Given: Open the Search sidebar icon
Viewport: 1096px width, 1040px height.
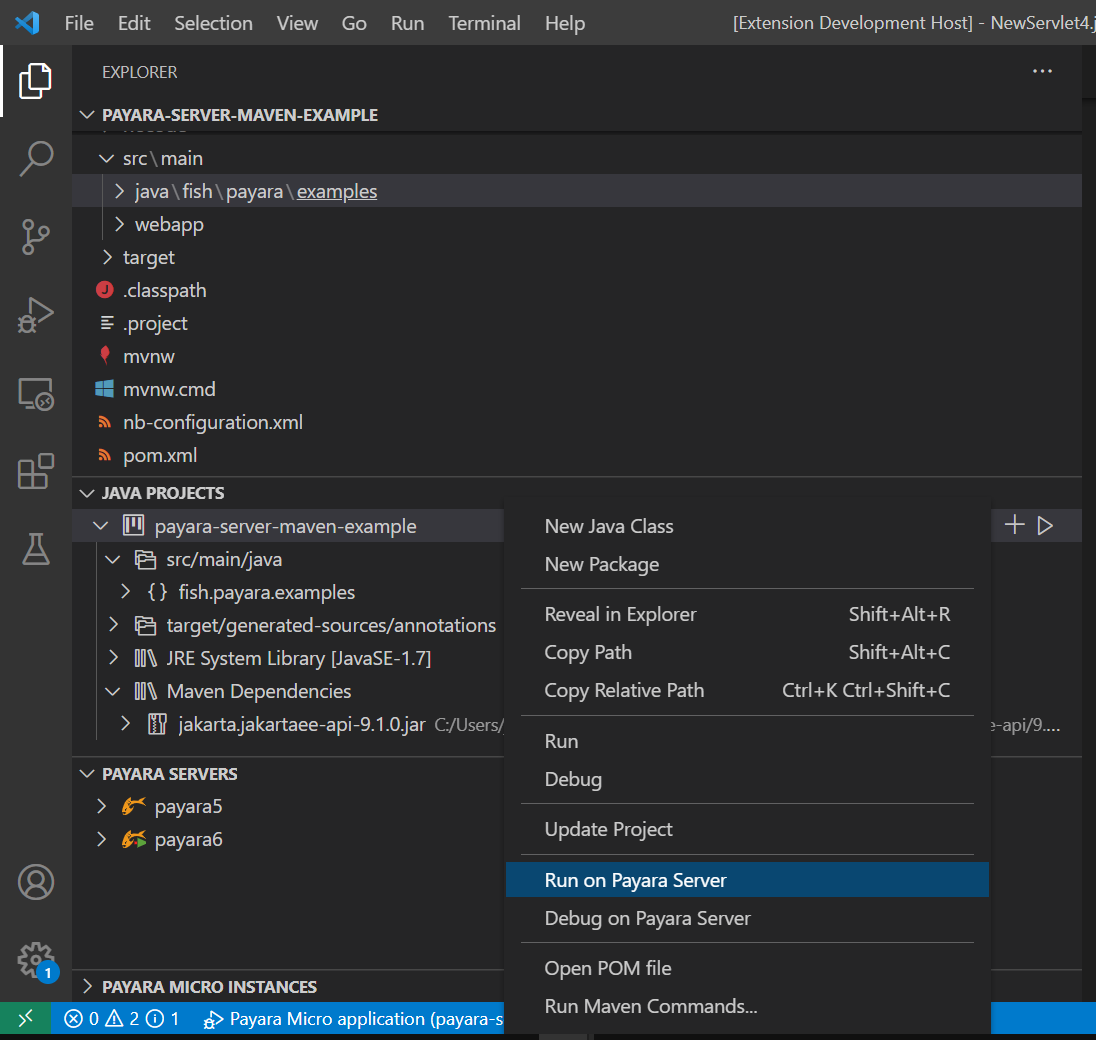Looking at the screenshot, I should point(36,158).
